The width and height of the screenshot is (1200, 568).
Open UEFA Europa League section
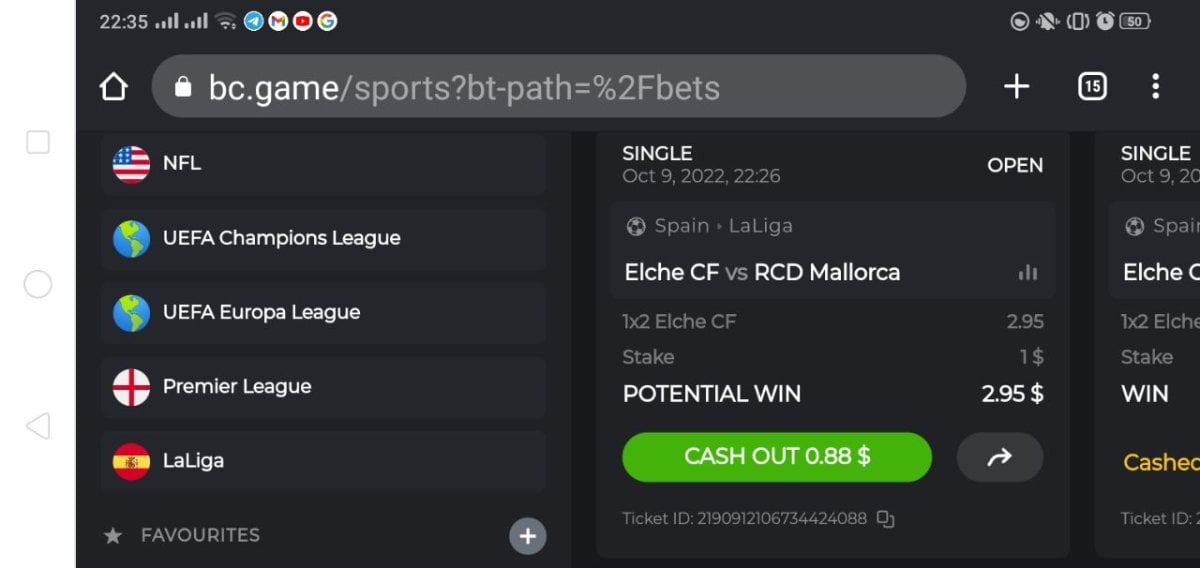tap(322, 312)
